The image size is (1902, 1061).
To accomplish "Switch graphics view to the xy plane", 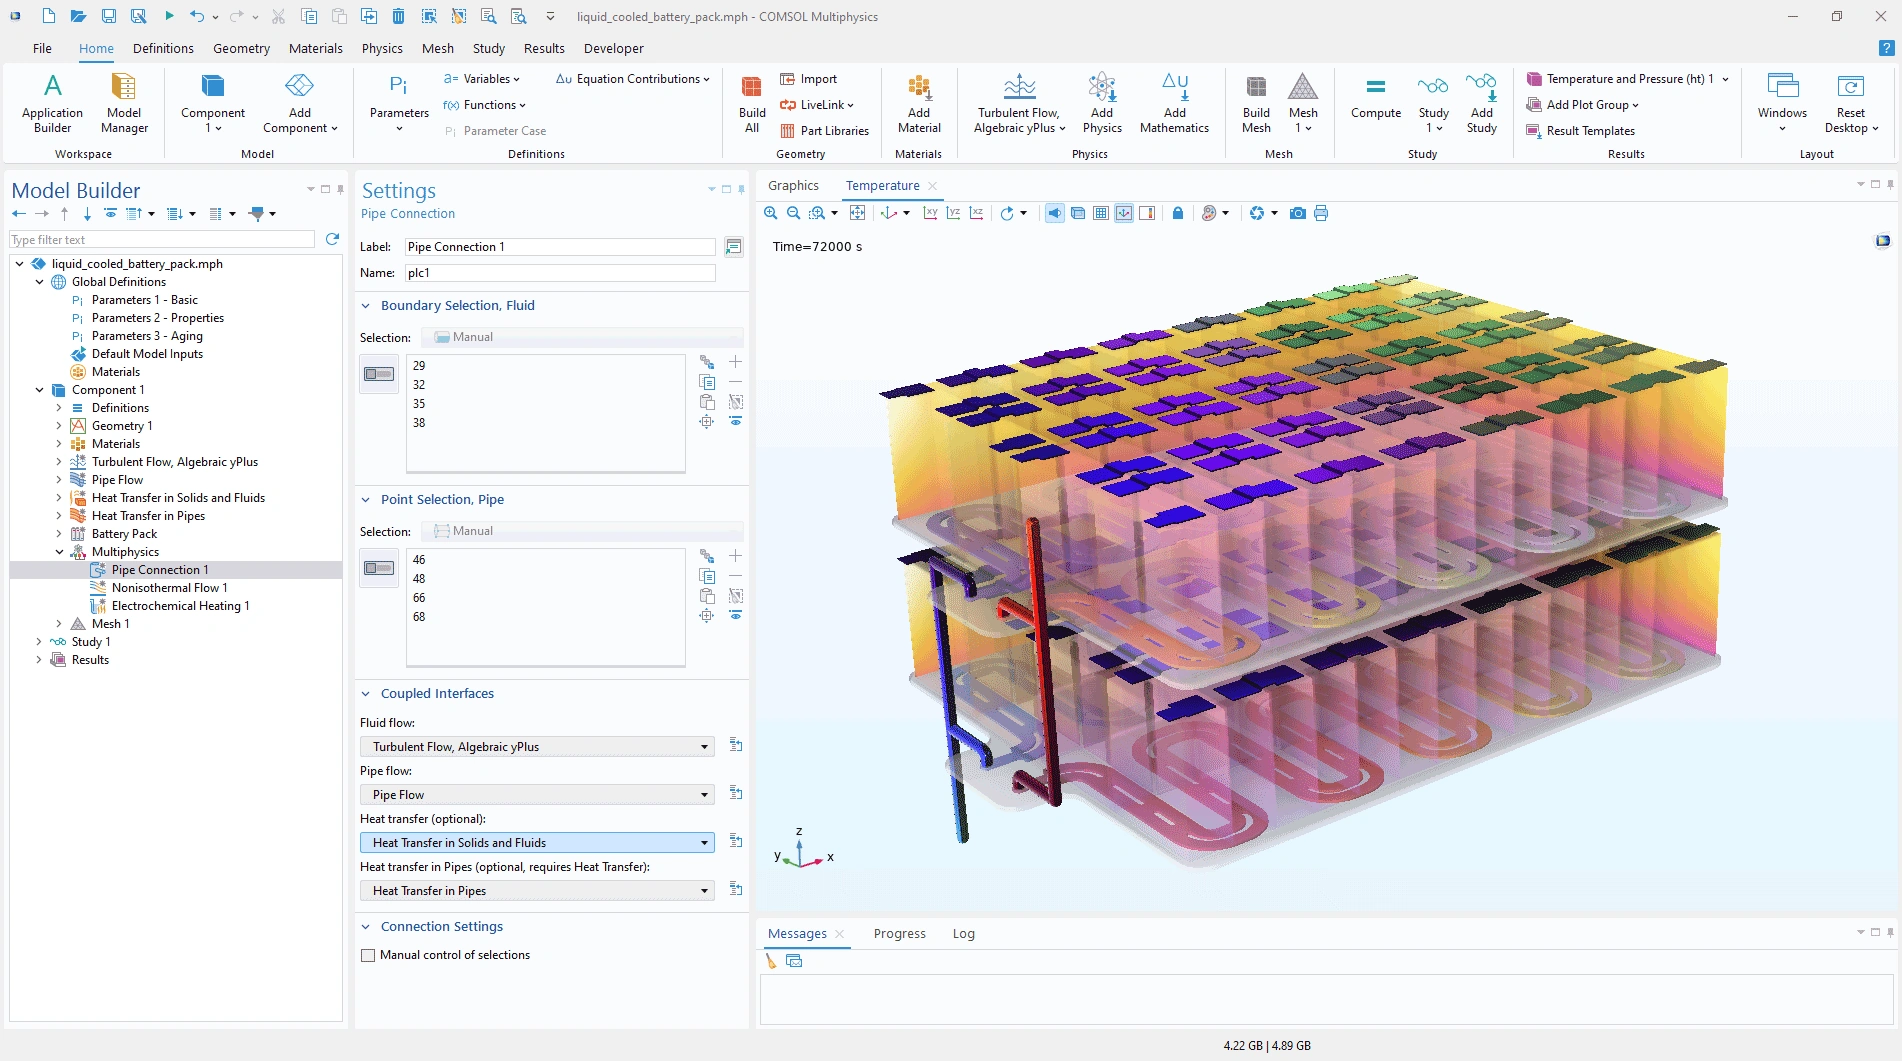I will click(930, 213).
